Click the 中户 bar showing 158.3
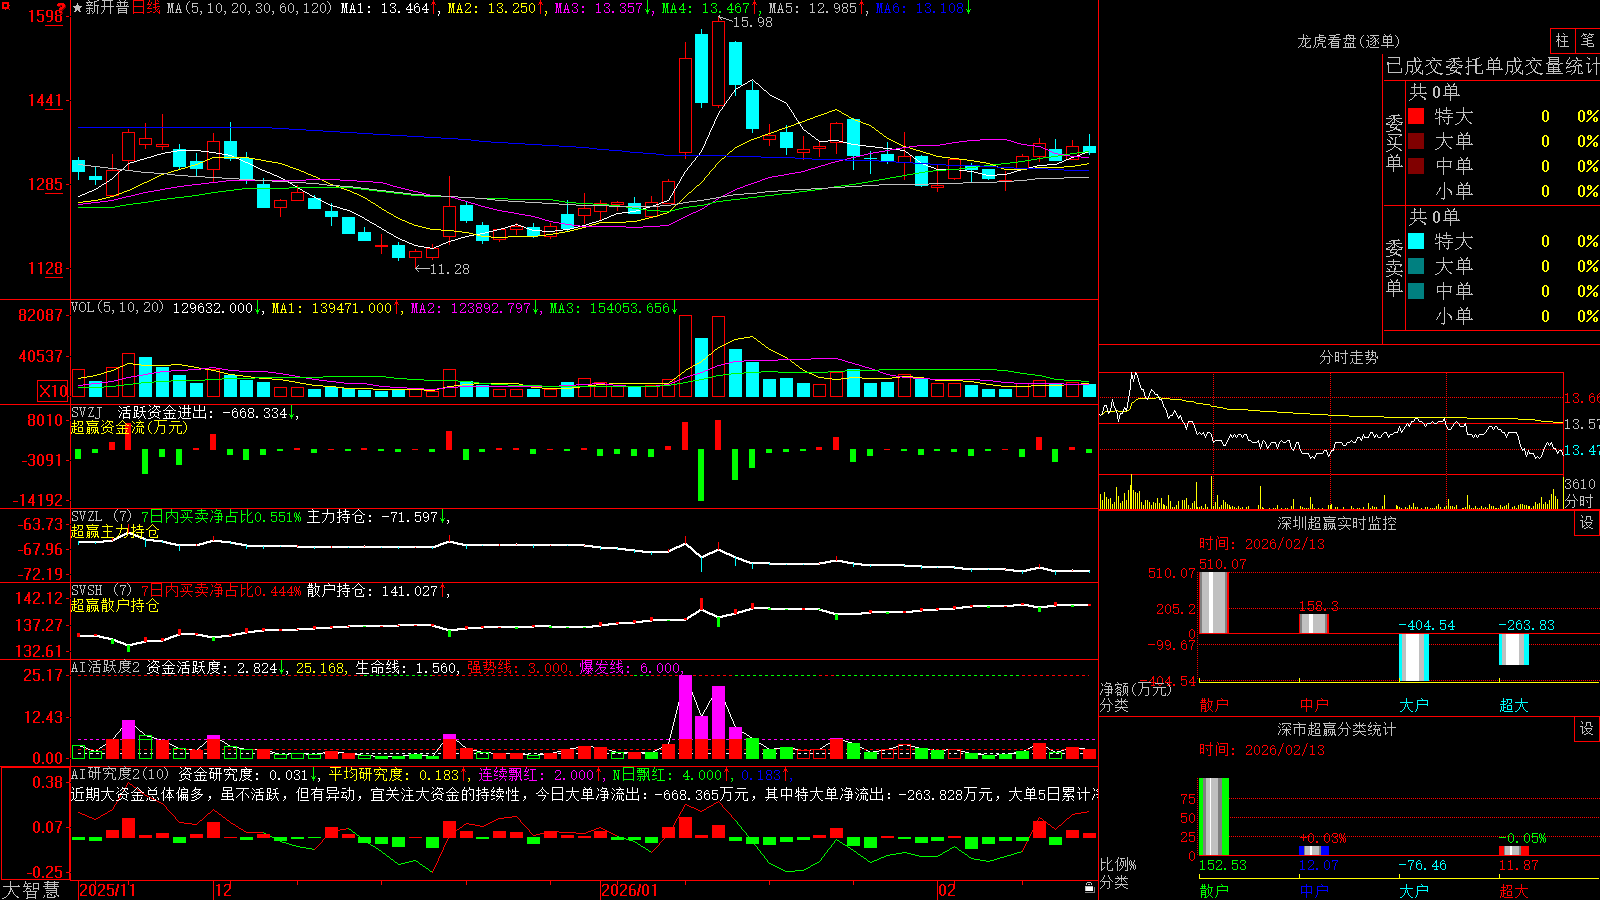The image size is (1600, 900). tap(1314, 624)
